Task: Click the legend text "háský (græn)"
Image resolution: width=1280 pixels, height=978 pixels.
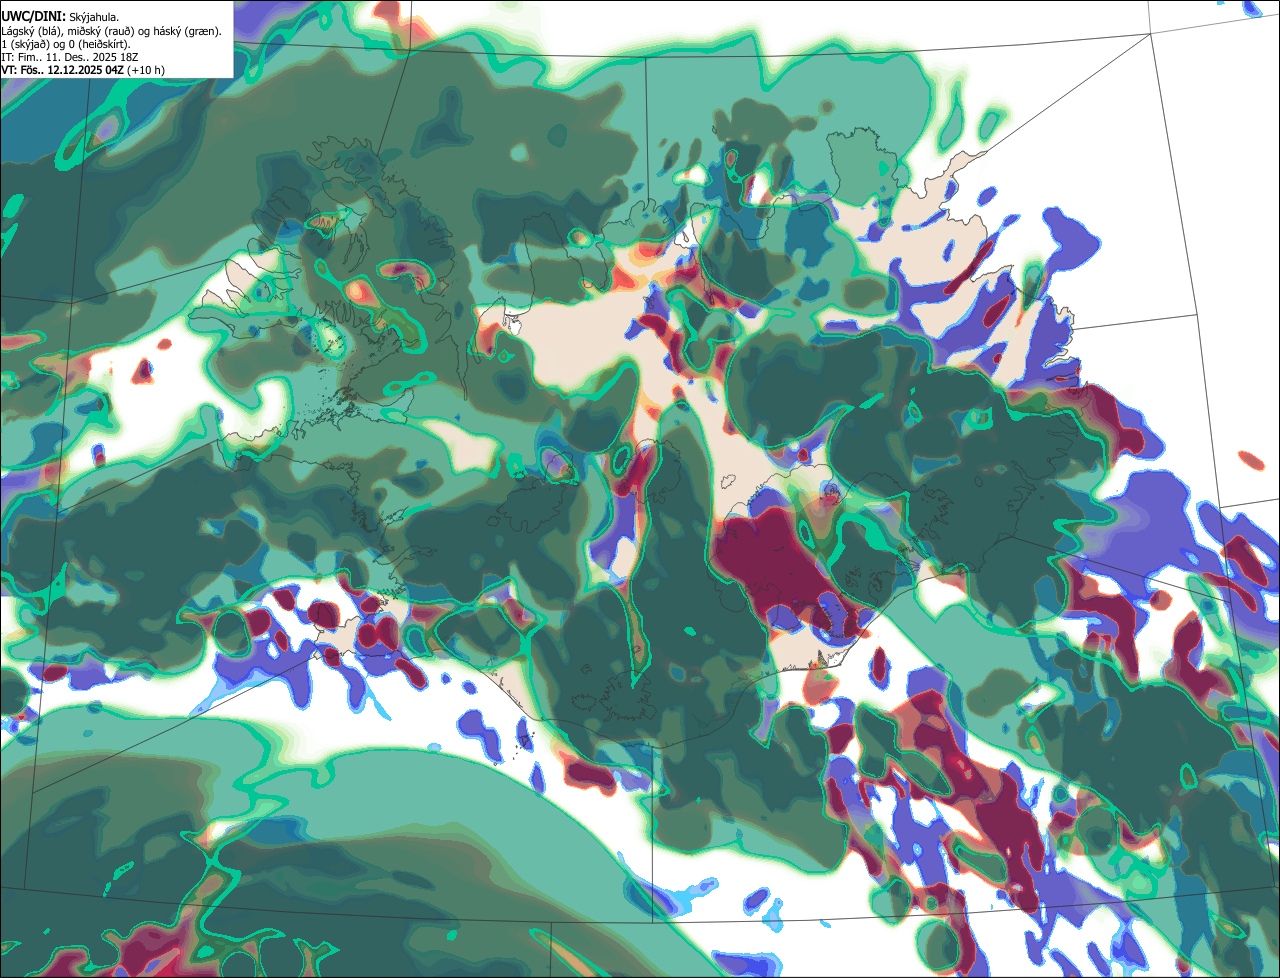Action: 186,31
